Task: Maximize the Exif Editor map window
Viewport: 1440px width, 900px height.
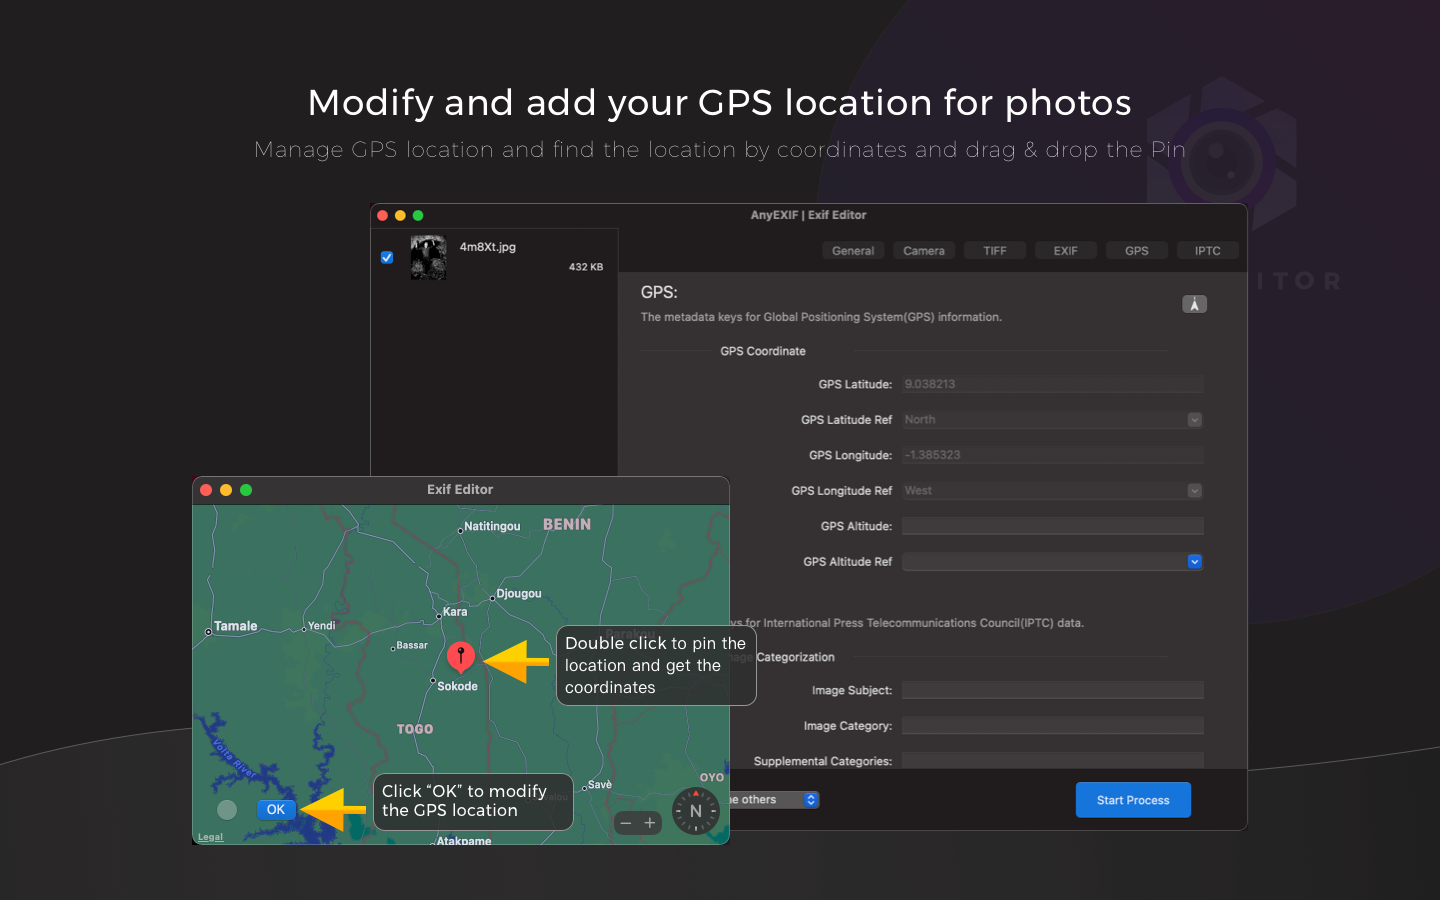Action: click(246, 490)
